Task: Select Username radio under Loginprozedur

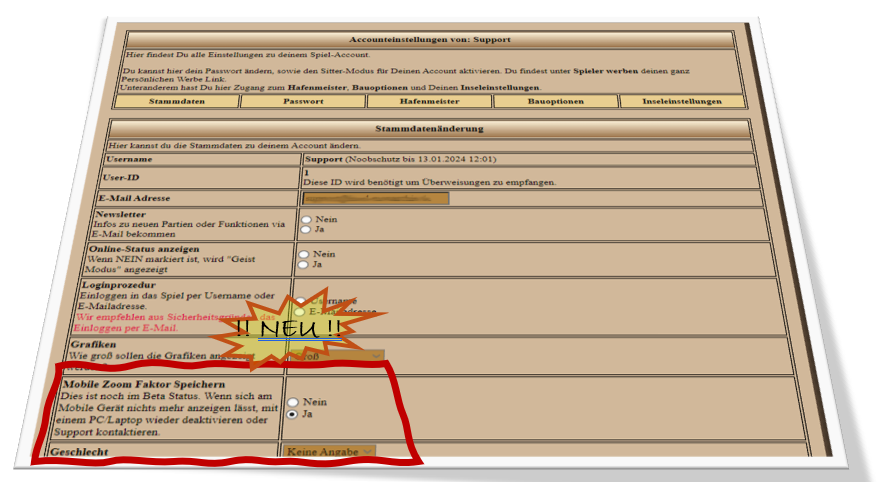Action: click(x=300, y=301)
